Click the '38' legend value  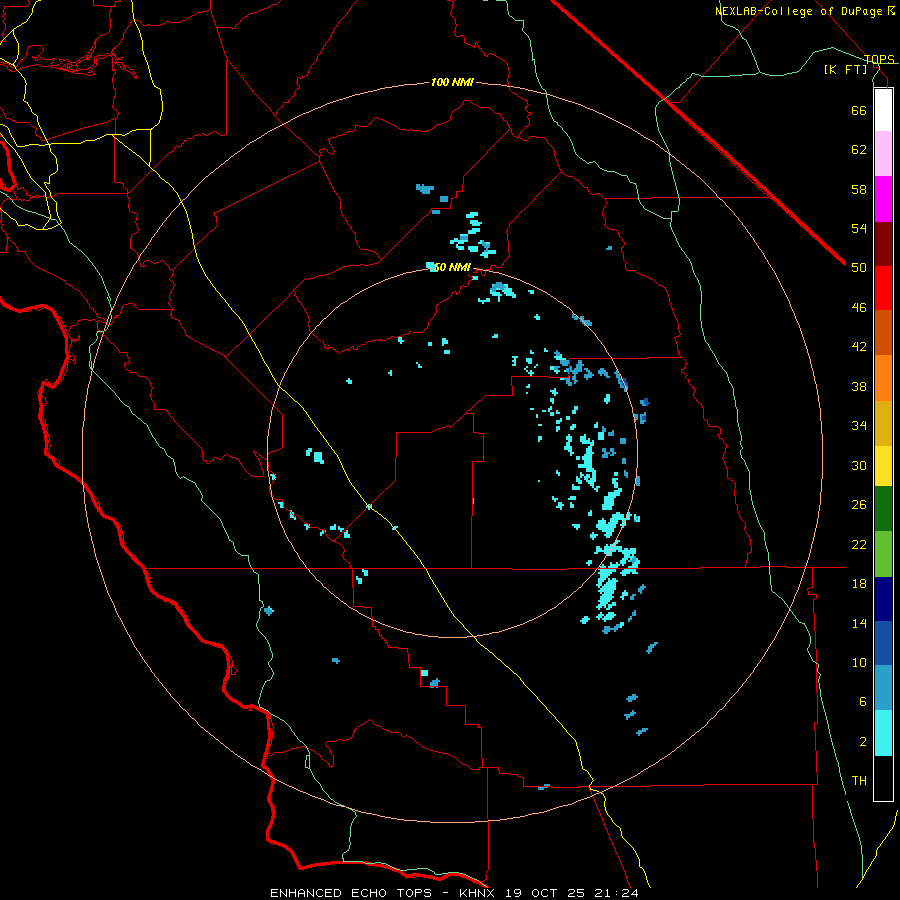[859, 386]
